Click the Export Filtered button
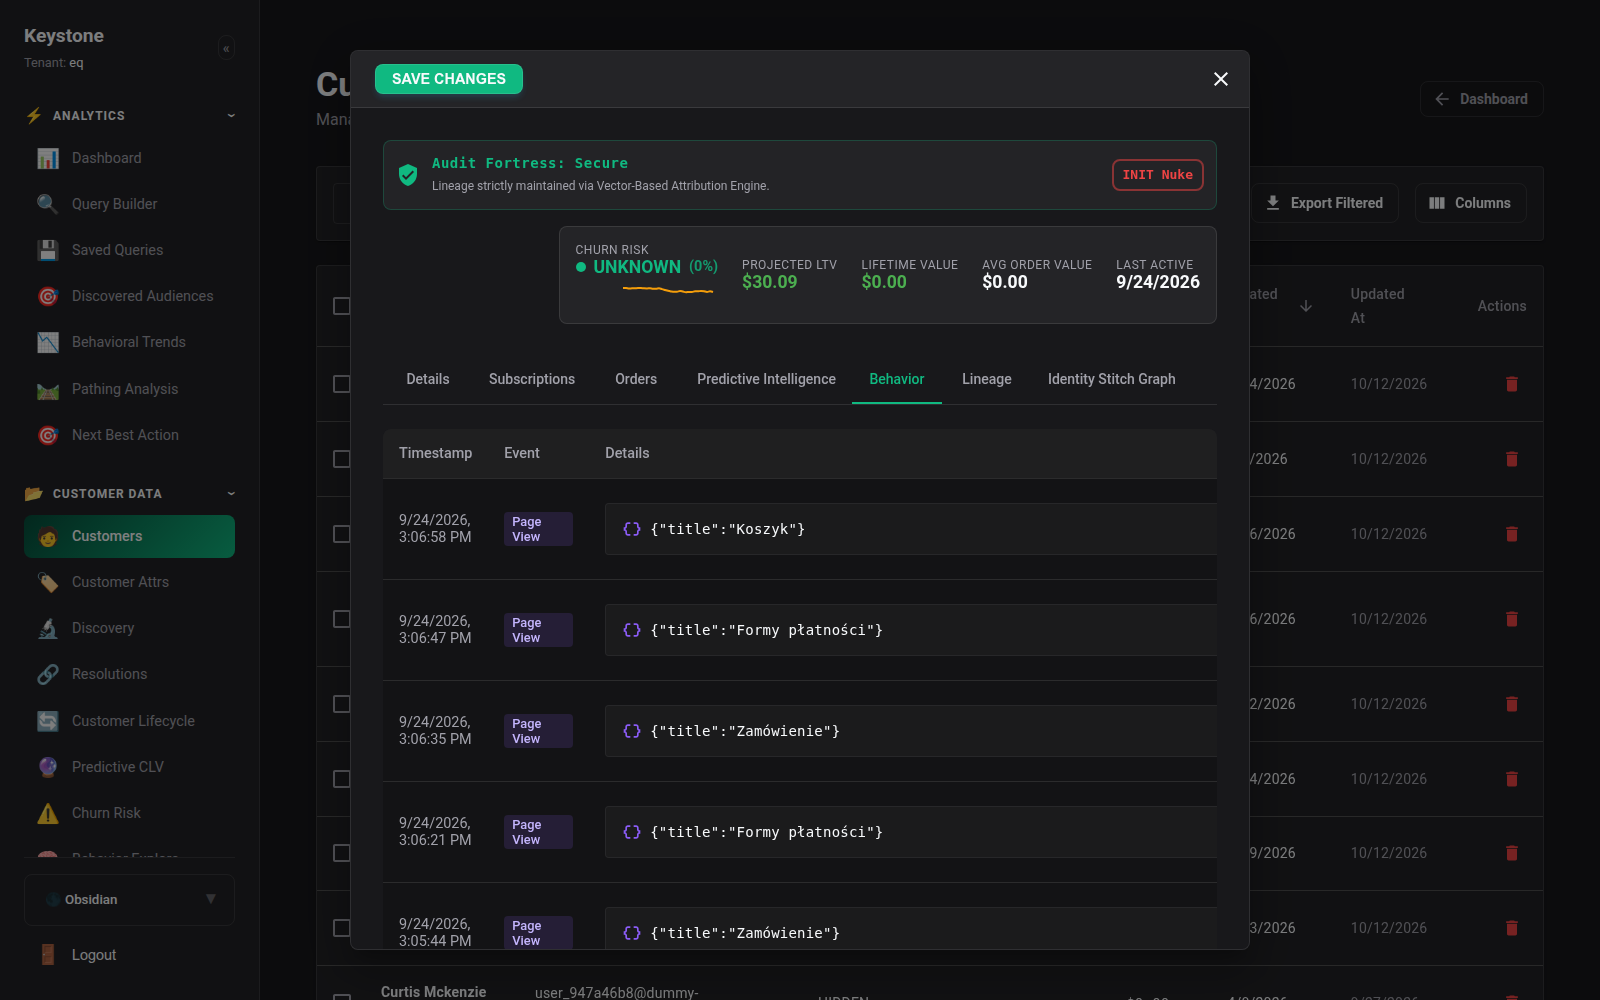The height and width of the screenshot is (1000, 1600). [1325, 203]
